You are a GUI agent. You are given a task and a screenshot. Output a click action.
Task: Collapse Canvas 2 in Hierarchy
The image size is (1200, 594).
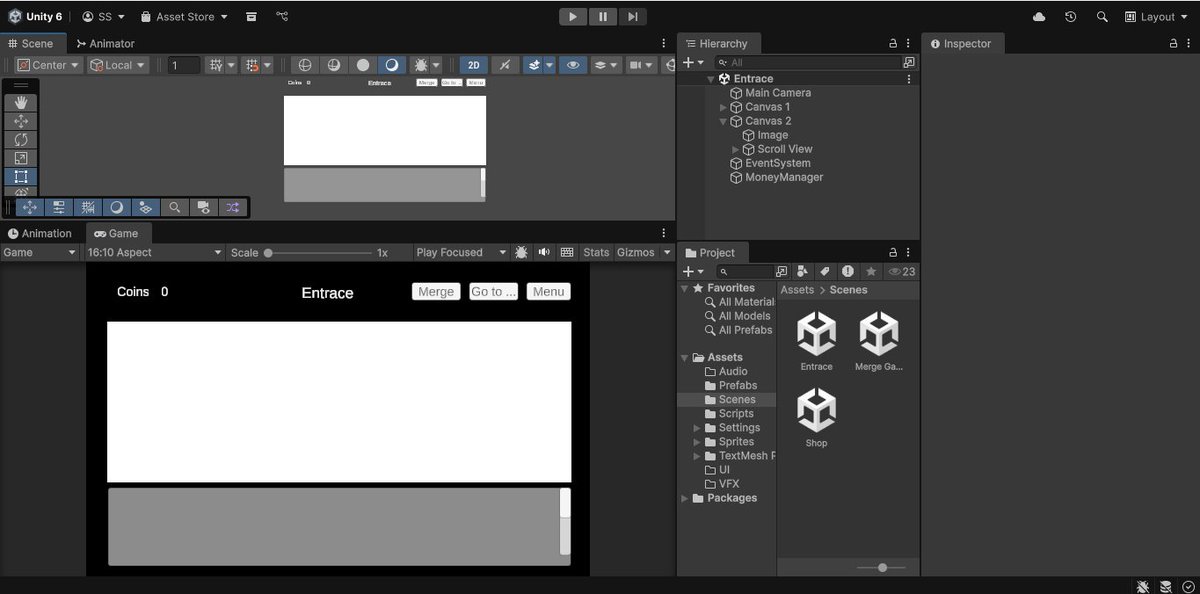pos(724,121)
